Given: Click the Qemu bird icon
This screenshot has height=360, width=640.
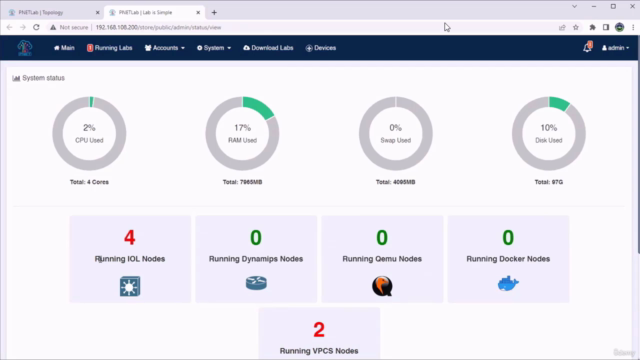Looking at the screenshot, I should [382, 286].
